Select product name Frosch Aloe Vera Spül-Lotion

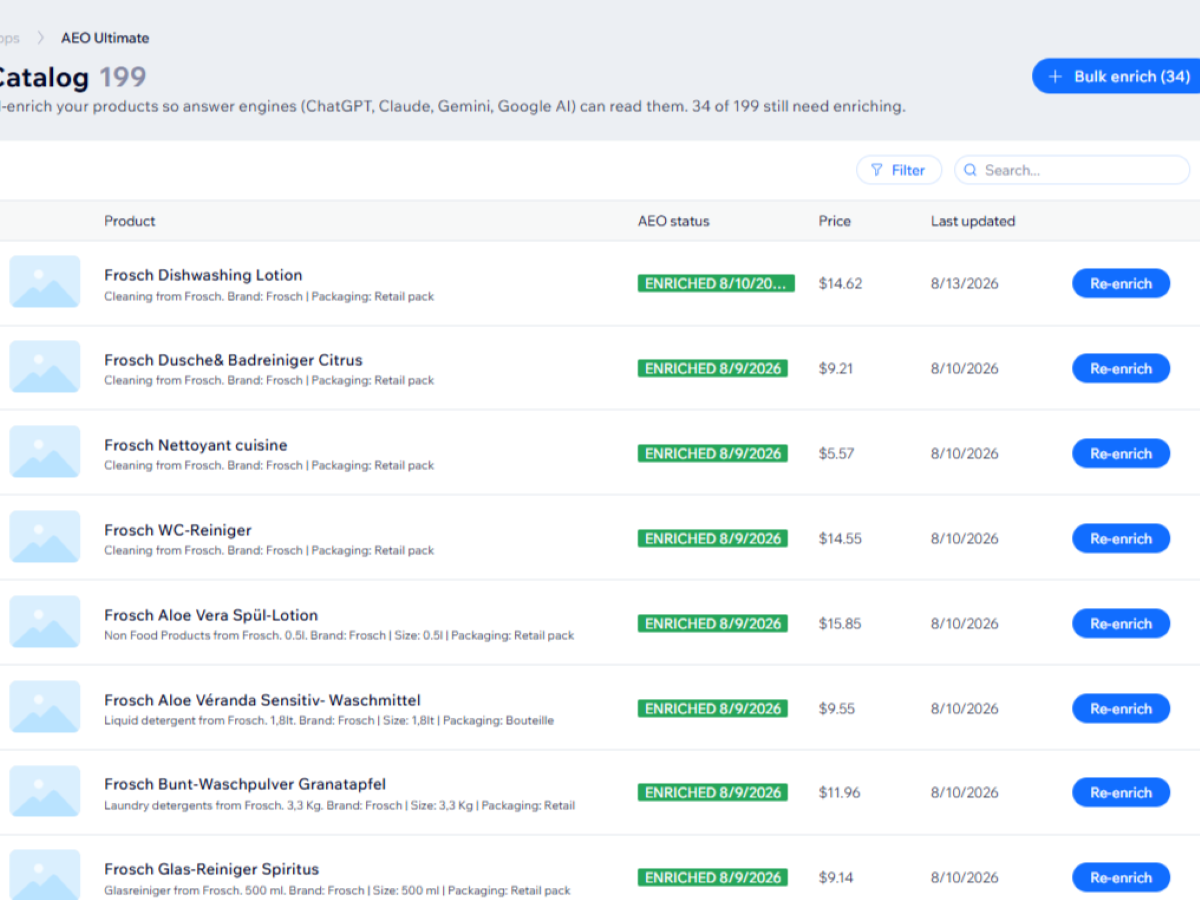(x=211, y=615)
